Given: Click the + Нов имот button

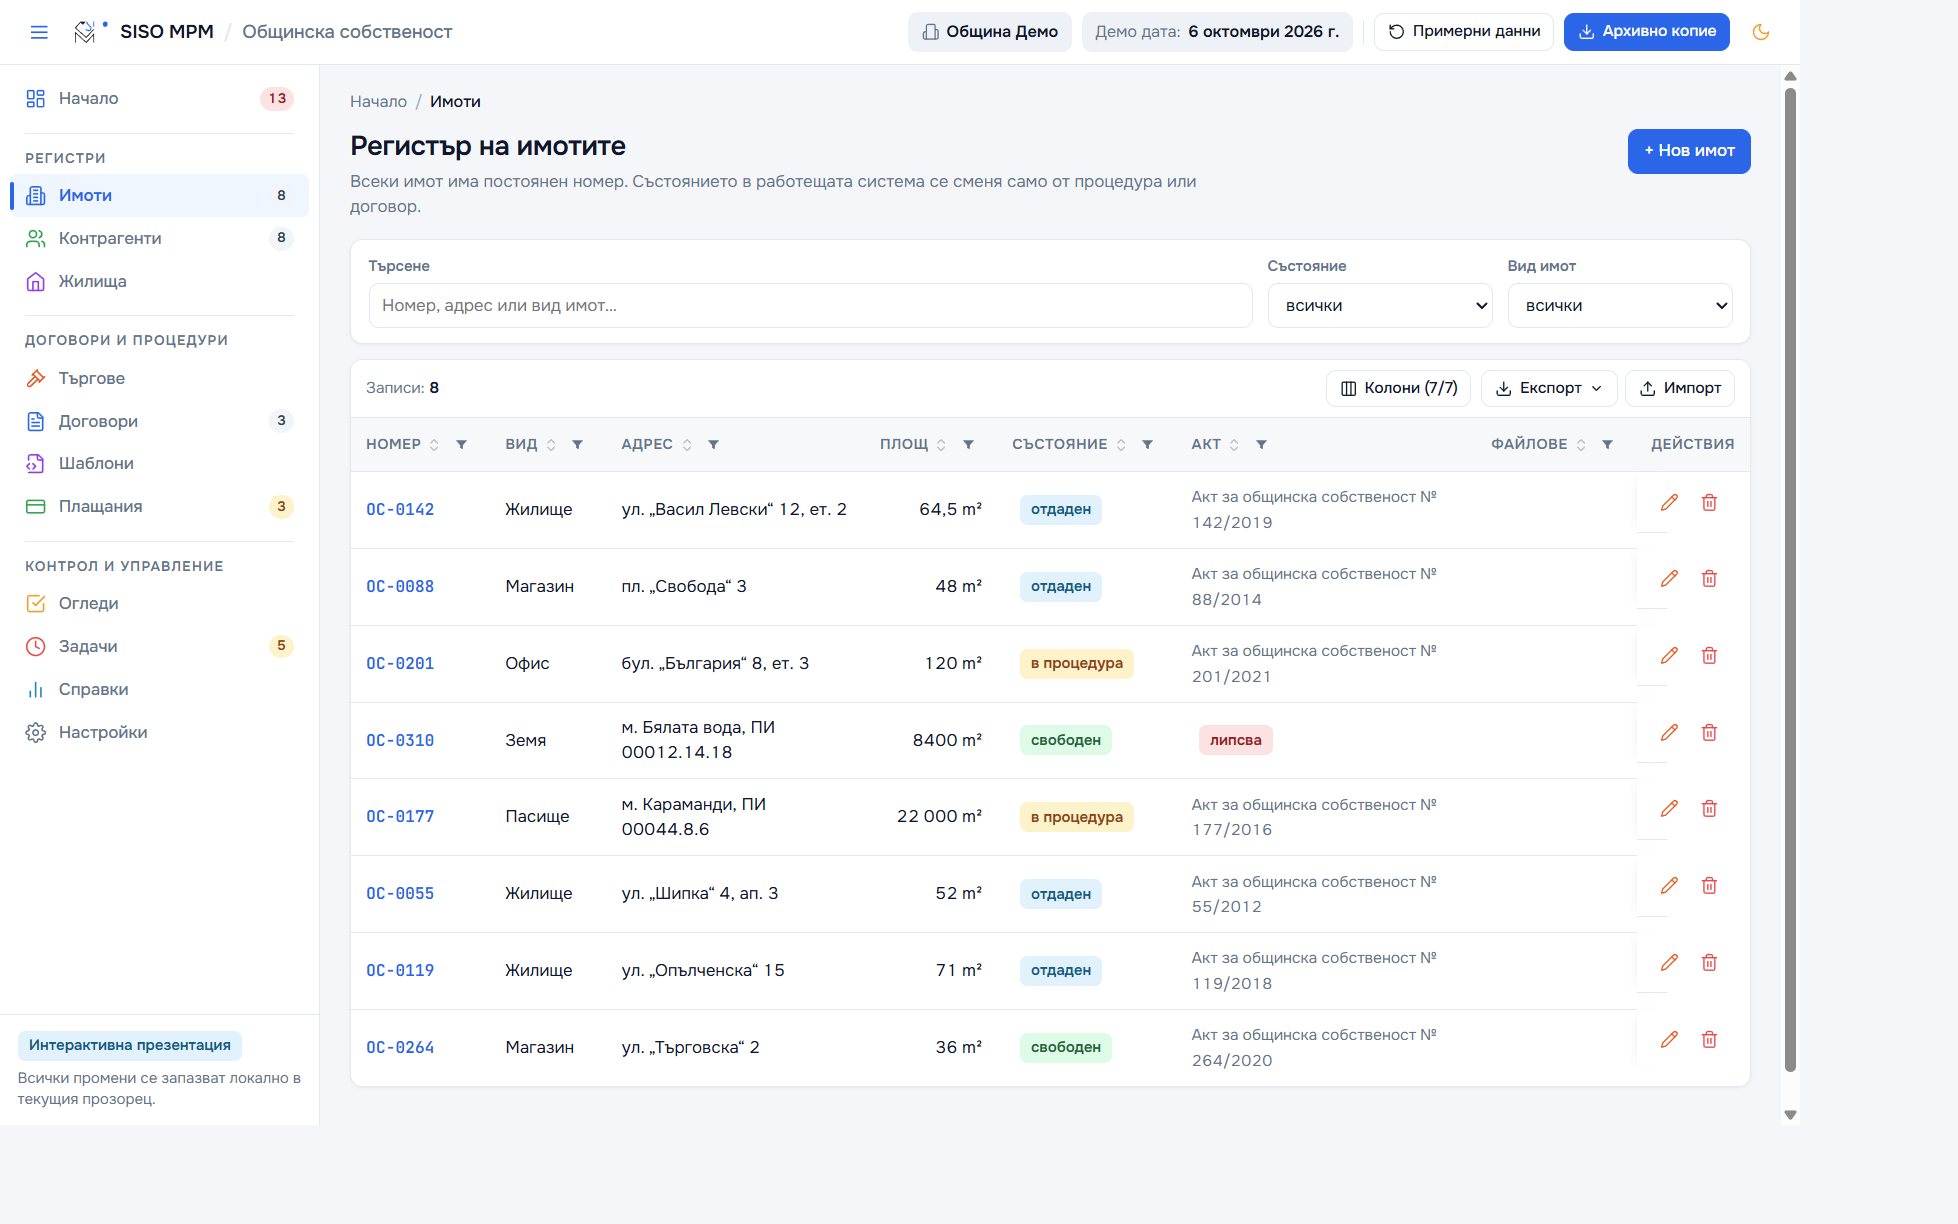Looking at the screenshot, I should (1689, 151).
